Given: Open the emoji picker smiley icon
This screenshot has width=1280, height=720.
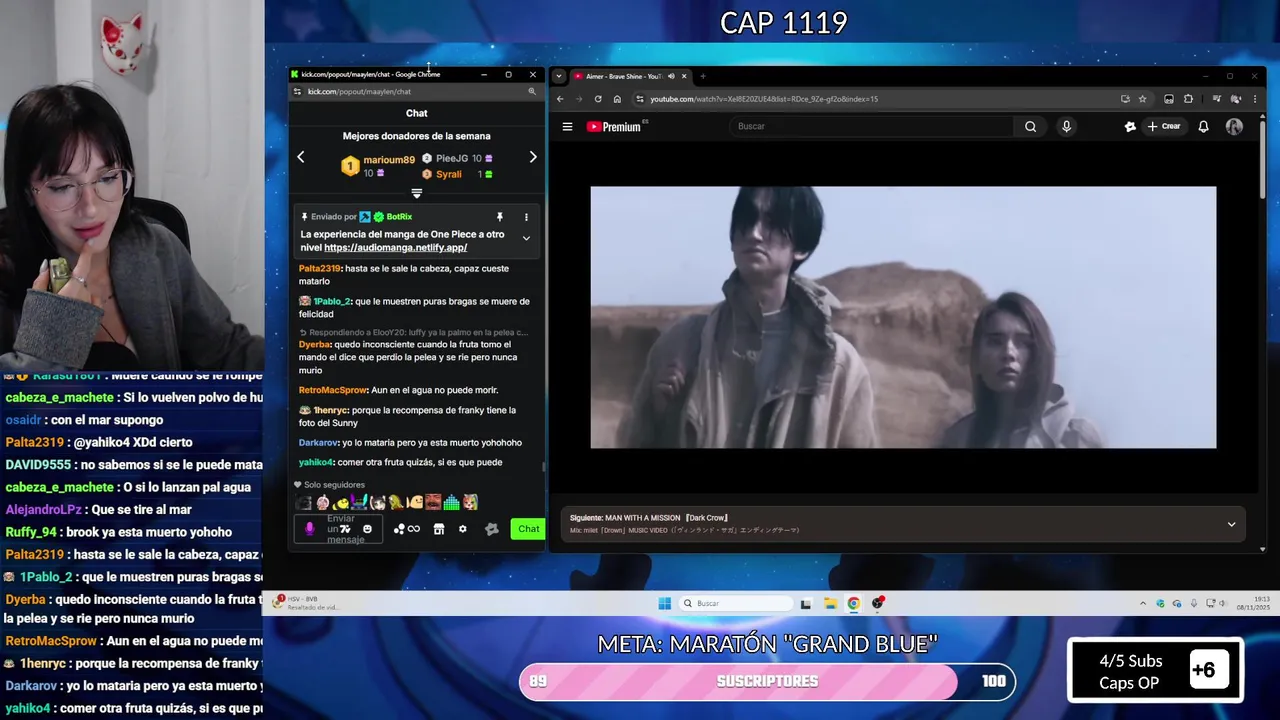Looking at the screenshot, I should 367,529.
